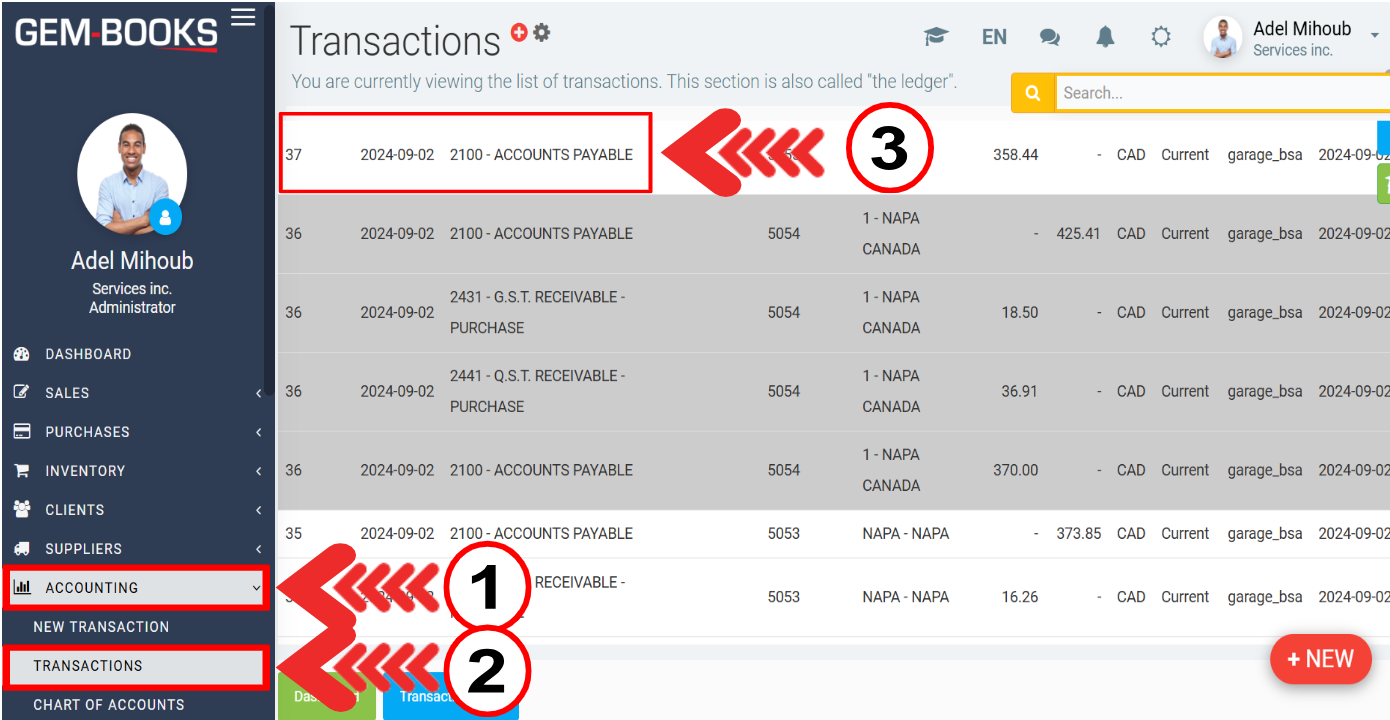
Task: Open the graduation cap tutorials icon
Action: click(x=936, y=37)
